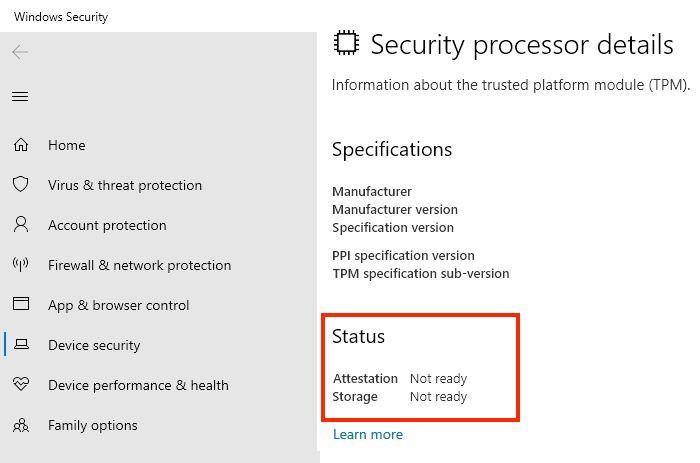Select the Firewall network antenna icon
This screenshot has width=700, height=463.
click(21, 264)
